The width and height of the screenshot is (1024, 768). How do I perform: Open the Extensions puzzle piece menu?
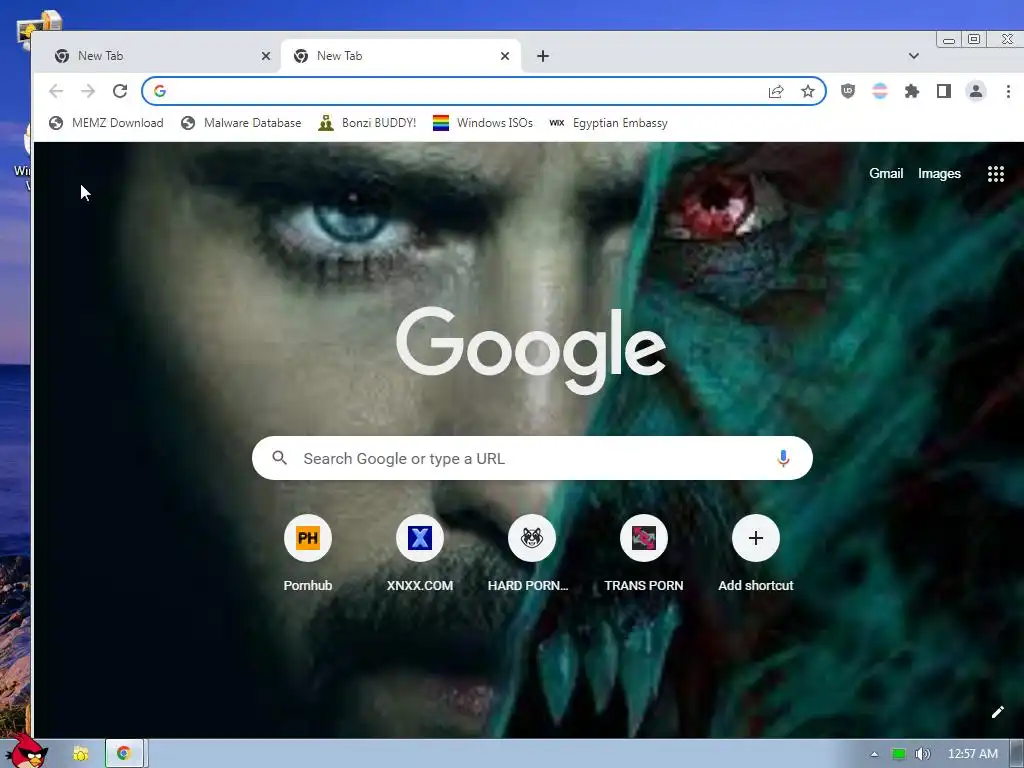912,91
